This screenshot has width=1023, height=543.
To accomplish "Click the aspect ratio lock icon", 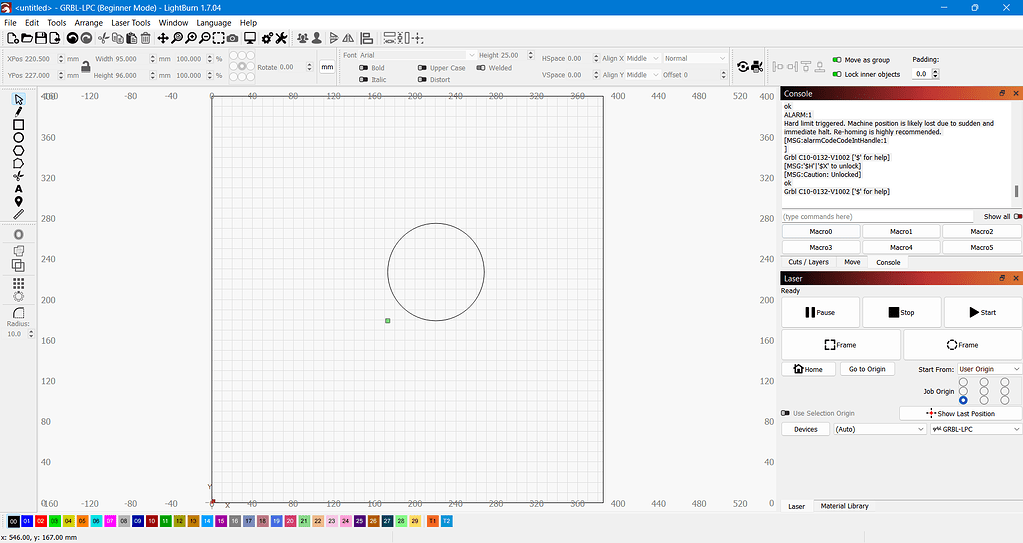I will pyautogui.click(x=86, y=66).
